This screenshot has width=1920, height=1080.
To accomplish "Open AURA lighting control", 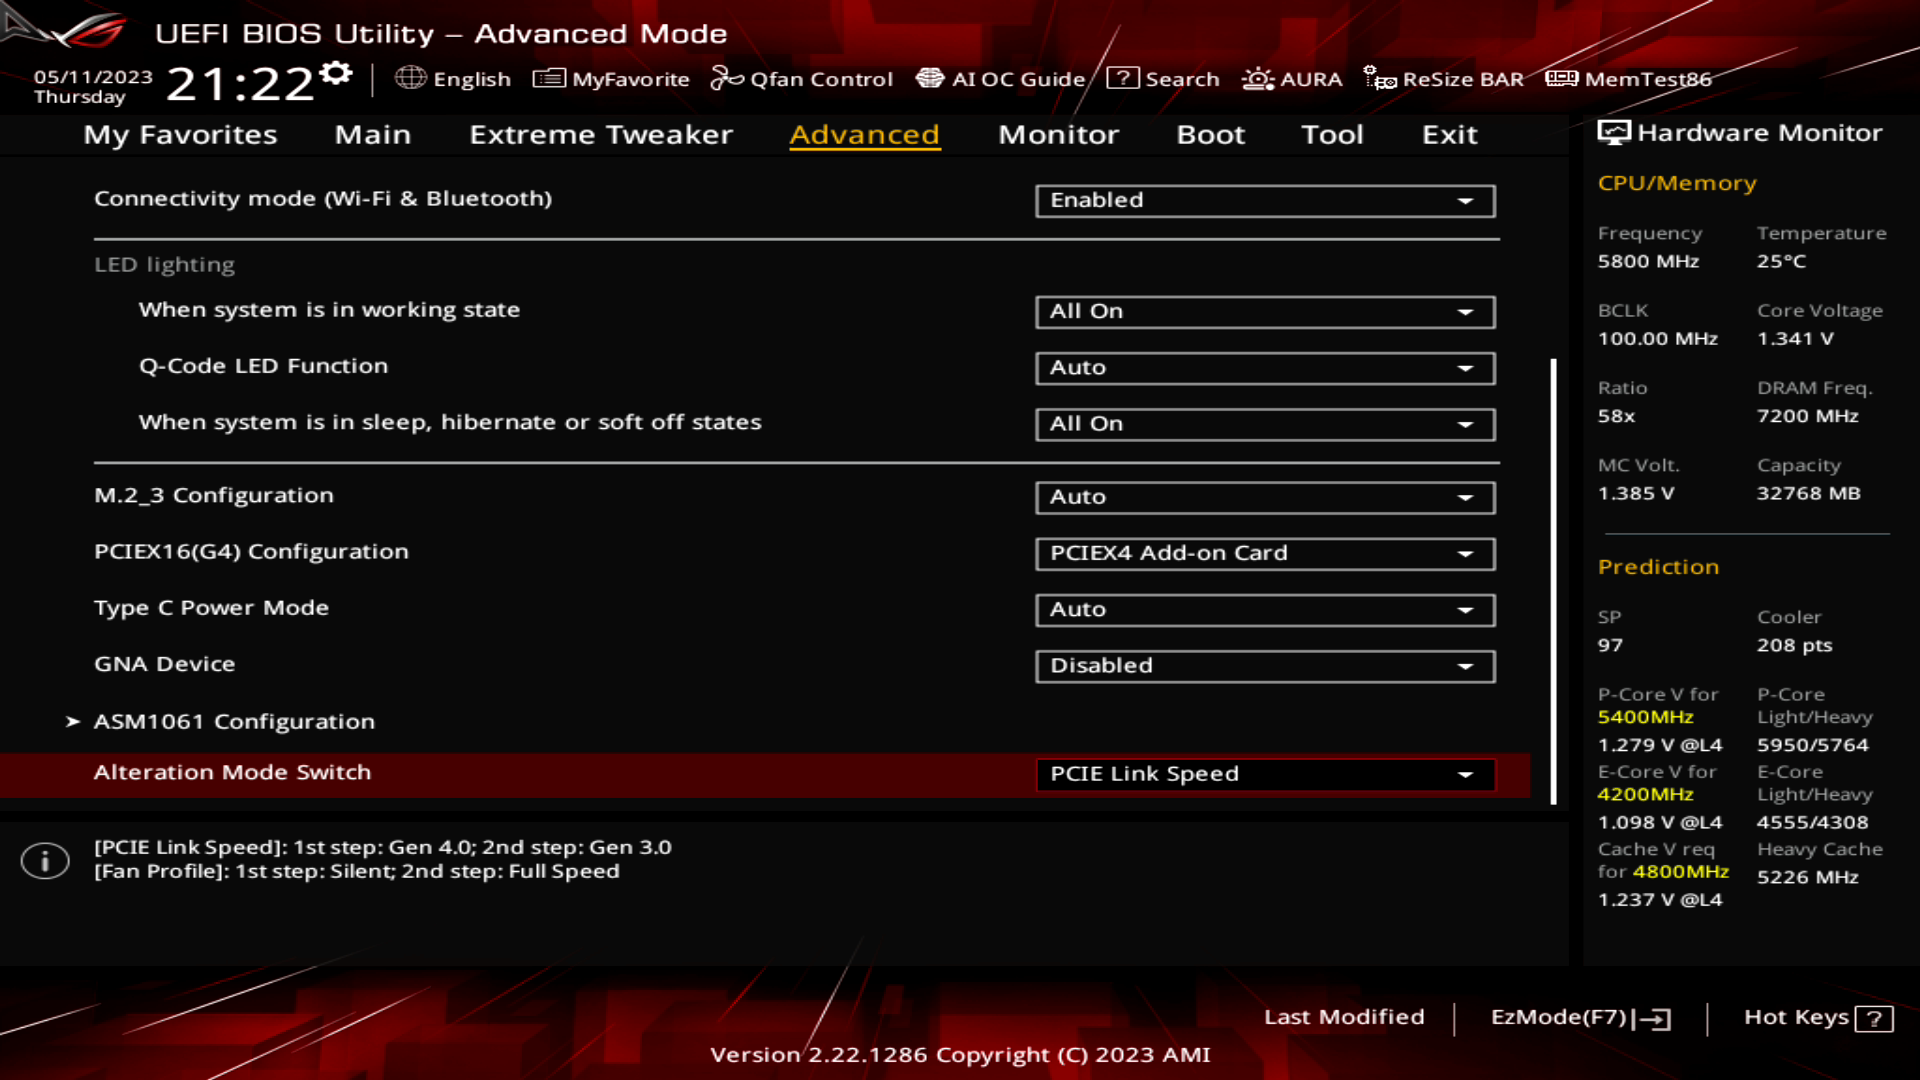I will pyautogui.click(x=1292, y=79).
